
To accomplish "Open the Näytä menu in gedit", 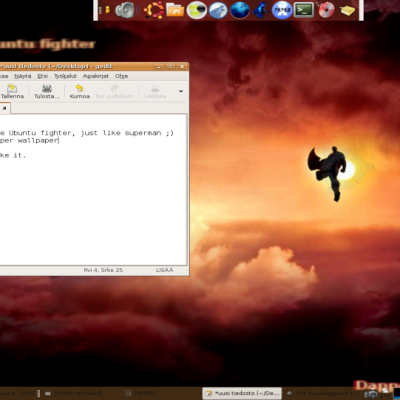I will [23, 76].
